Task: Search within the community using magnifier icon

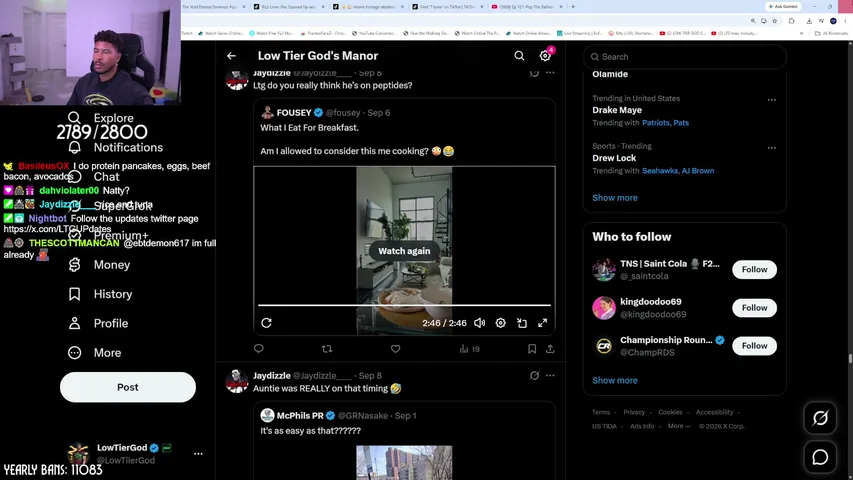Action: 519,56
